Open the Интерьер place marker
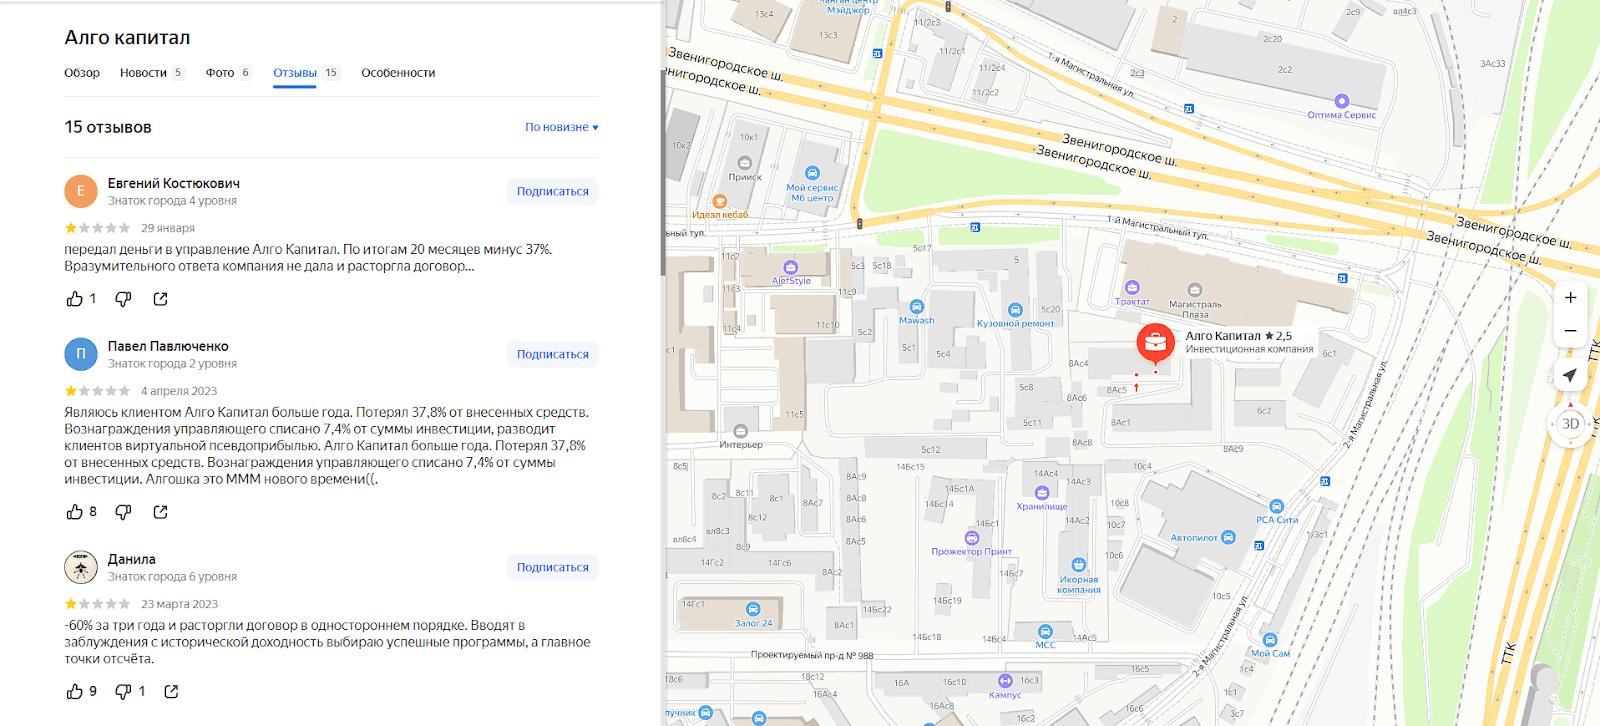 tap(740, 431)
